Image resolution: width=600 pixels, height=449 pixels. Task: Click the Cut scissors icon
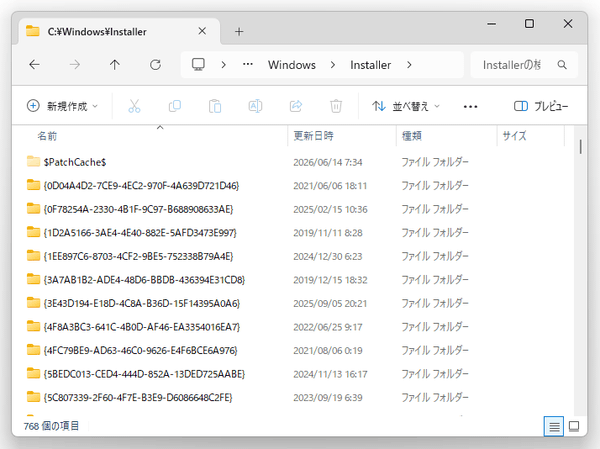tap(134, 106)
